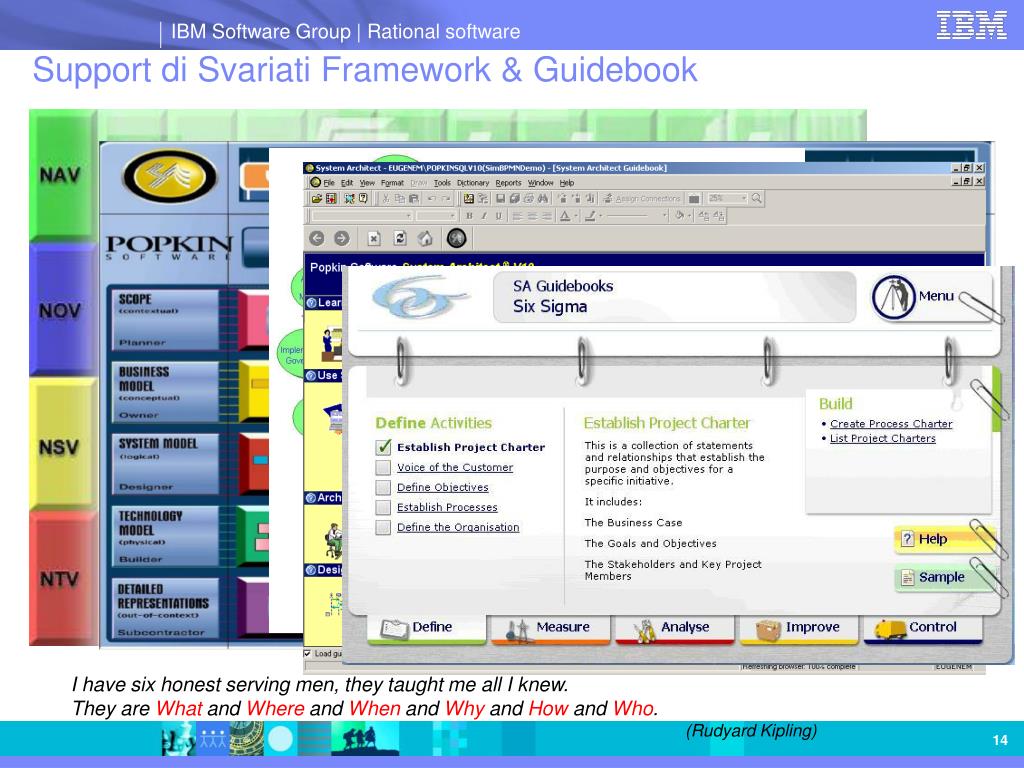This screenshot has width=1024, height=768.
Task: Click the Help question icon in guidebook
Action: tap(907, 539)
